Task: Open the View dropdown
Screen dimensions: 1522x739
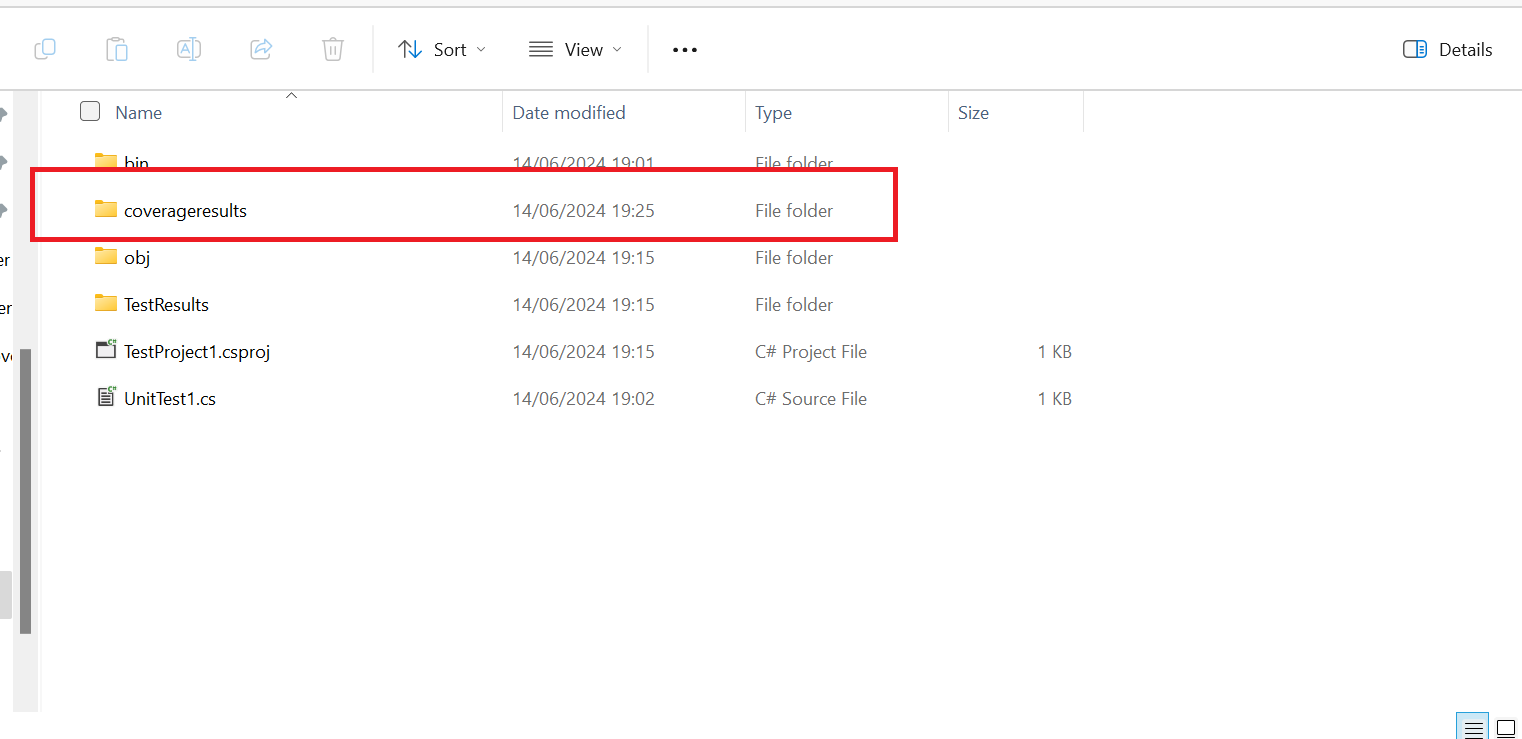Action: (x=574, y=49)
